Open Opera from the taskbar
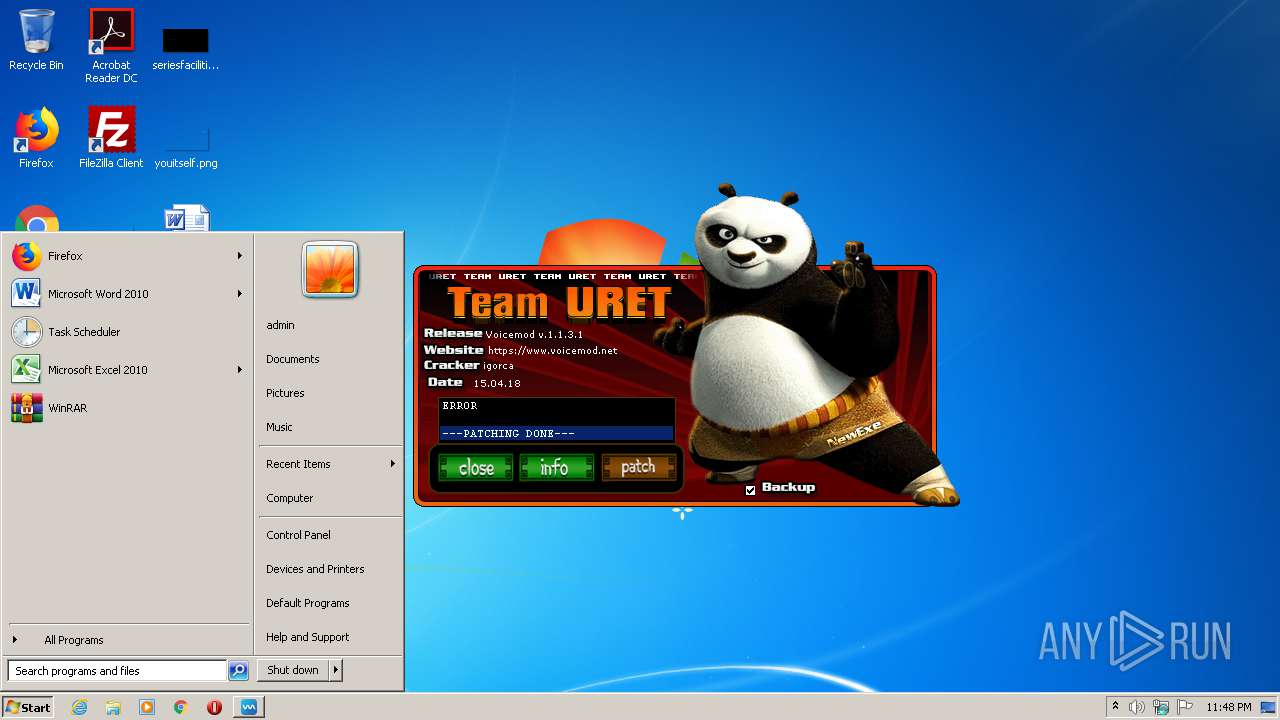Screen dimensions: 1280x720 pos(214,707)
